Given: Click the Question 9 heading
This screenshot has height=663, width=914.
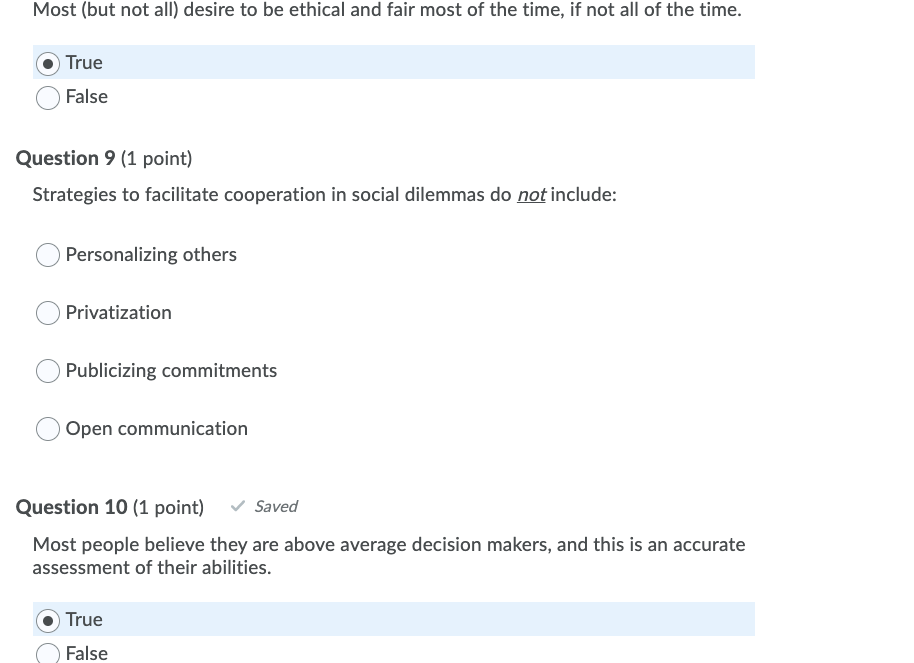Looking at the screenshot, I should click(65, 158).
